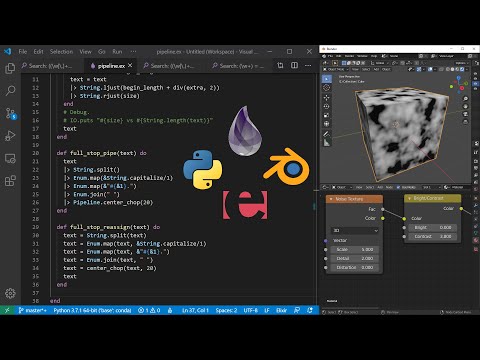Show errors and warnings count in status bar
Viewport: 480px width, 360px height.
click(x=149, y=310)
